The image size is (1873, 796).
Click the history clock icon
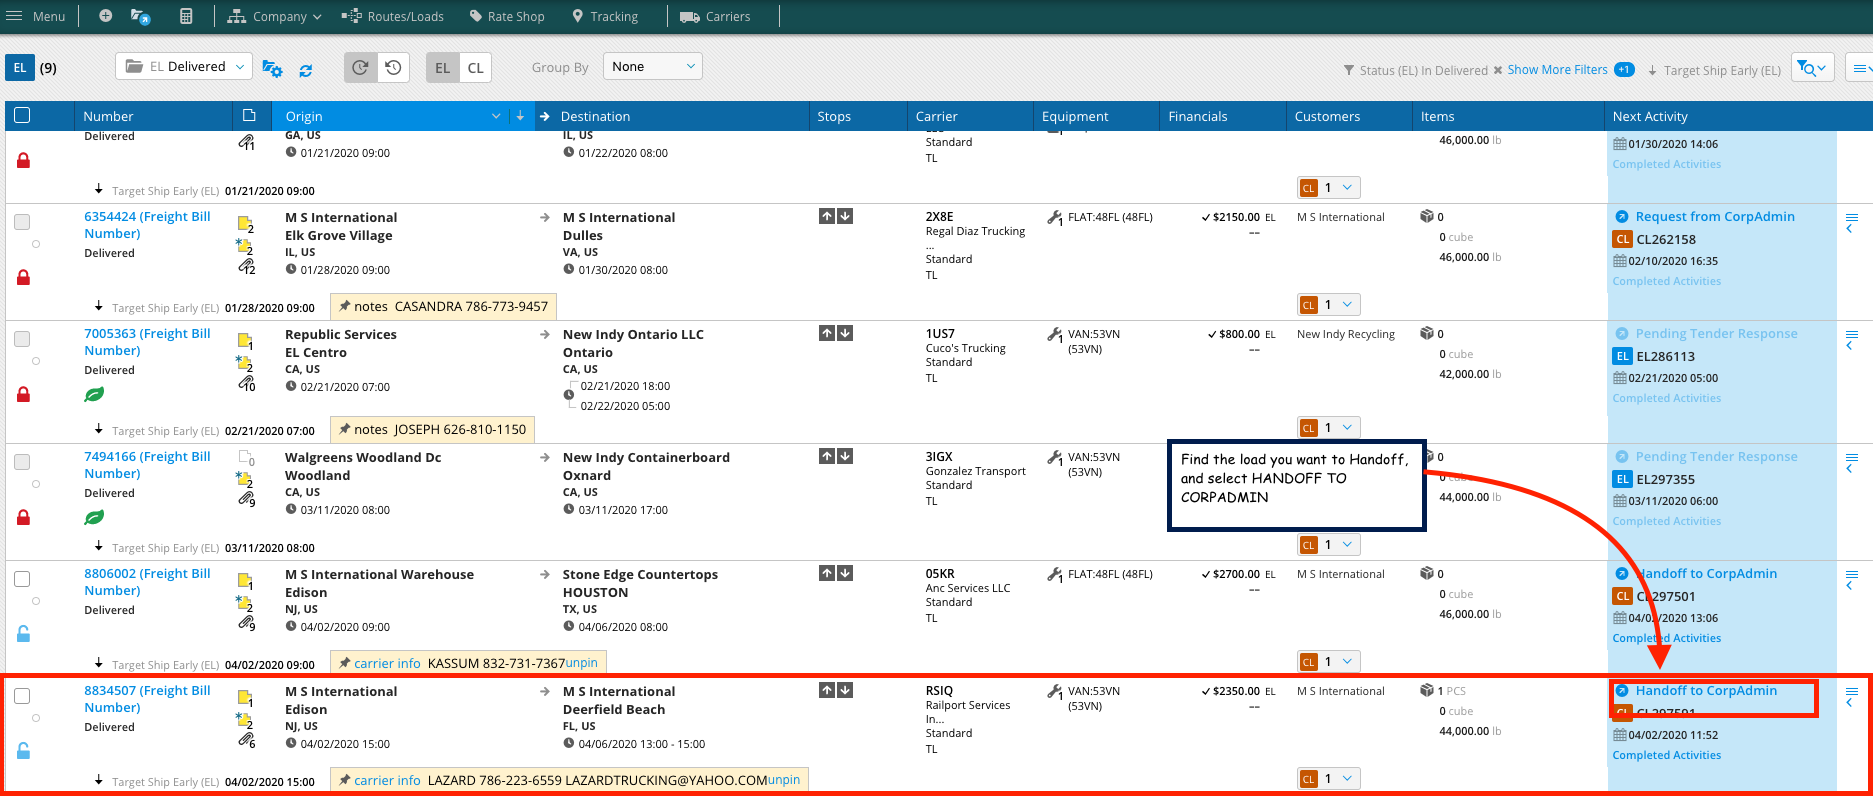393,67
